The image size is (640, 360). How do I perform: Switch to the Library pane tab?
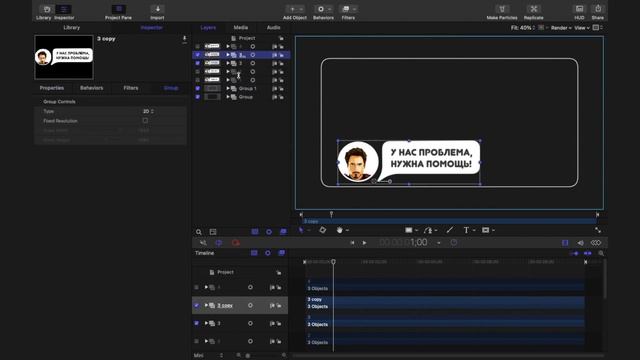(72, 27)
